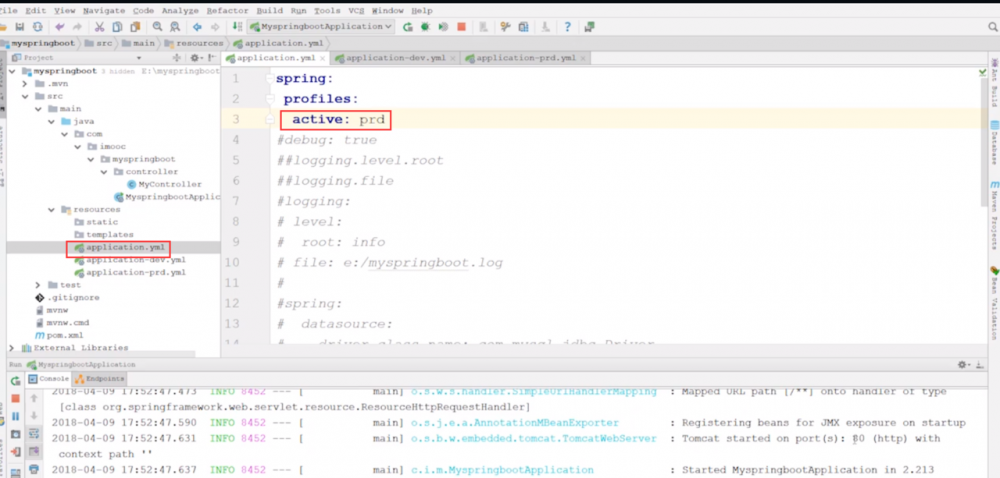The image size is (1000, 478).
Task: Print console output icon
Action: click(x=34, y=470)
